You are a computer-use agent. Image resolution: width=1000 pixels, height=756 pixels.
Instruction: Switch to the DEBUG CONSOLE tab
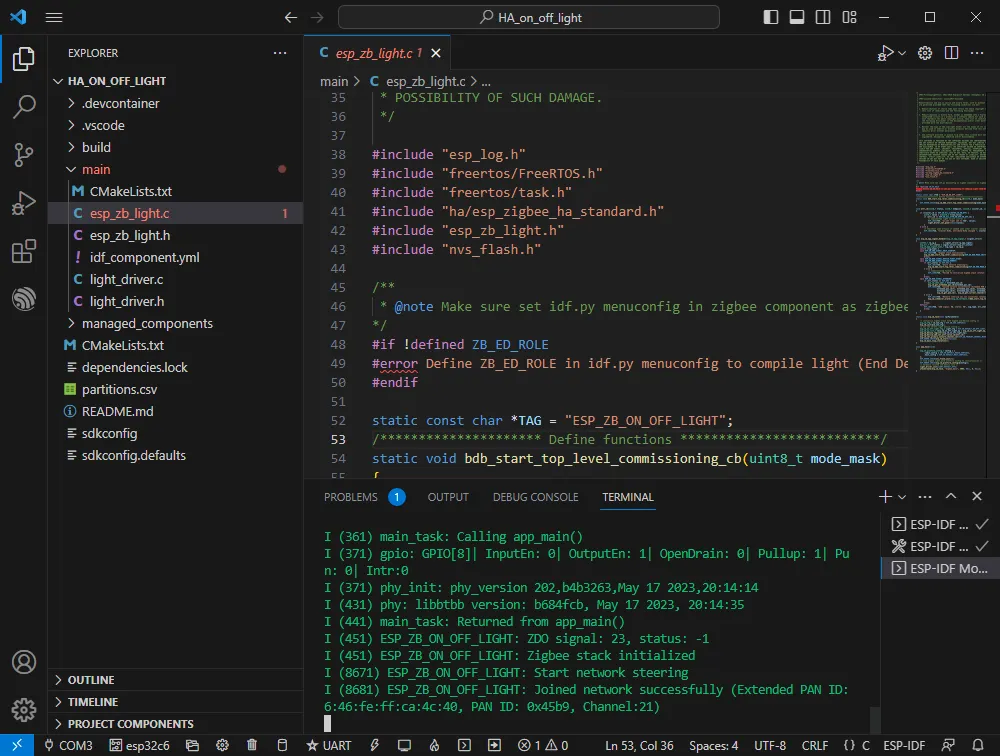click(535, 497)
